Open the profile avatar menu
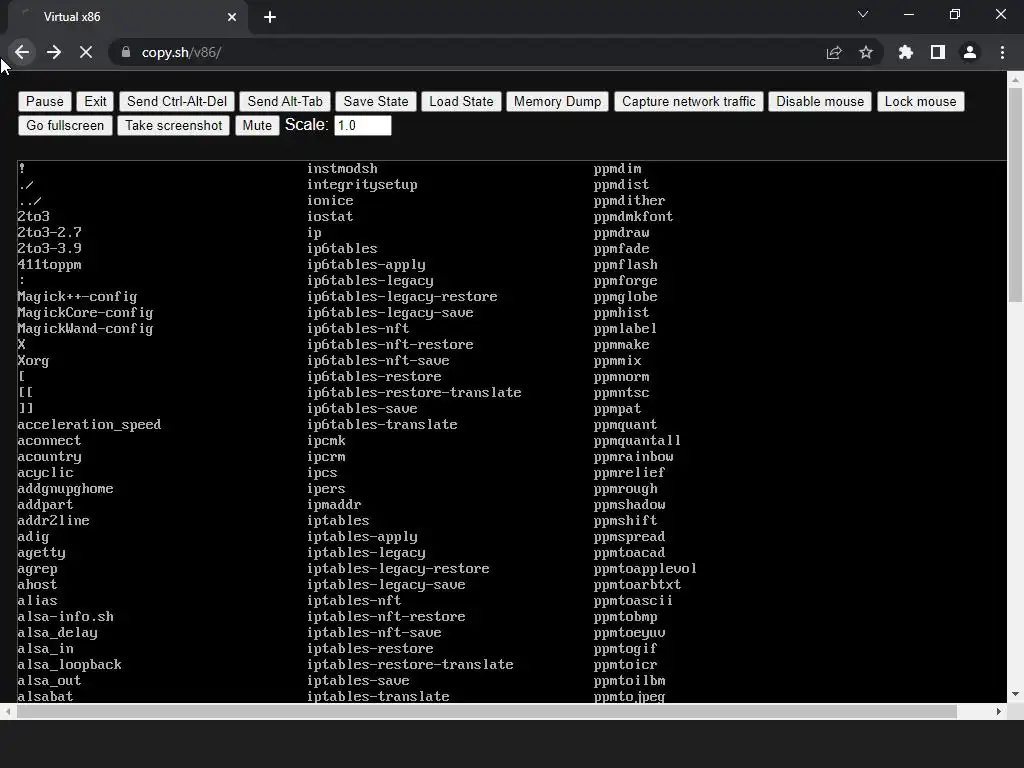 [970, 52]
